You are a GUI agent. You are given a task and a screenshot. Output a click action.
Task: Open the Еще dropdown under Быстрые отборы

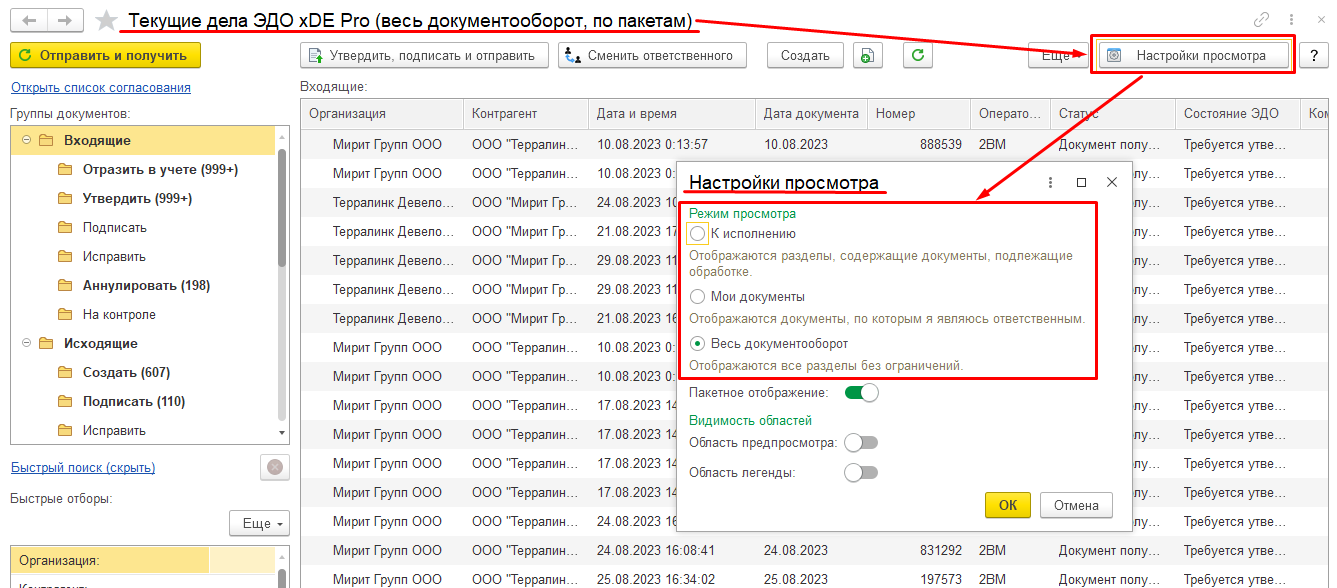pyautogui.click(x=259, y=523)
